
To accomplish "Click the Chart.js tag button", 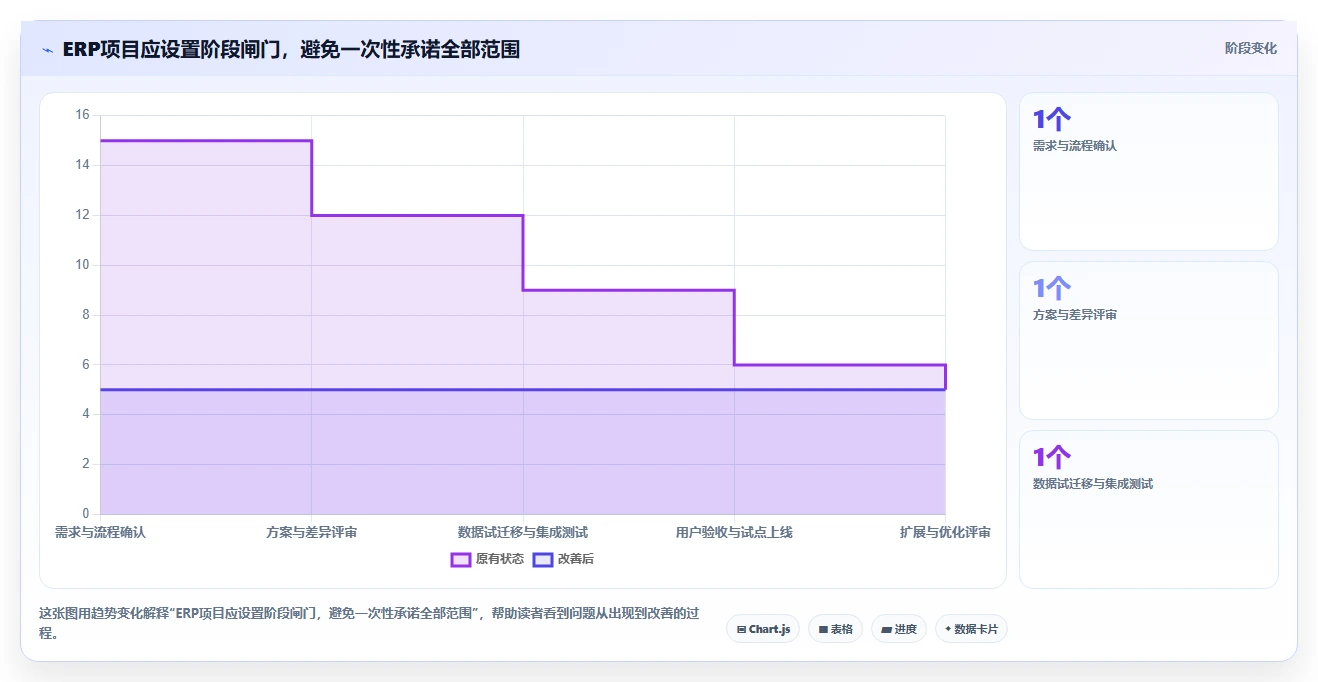I will pos(763,629).
